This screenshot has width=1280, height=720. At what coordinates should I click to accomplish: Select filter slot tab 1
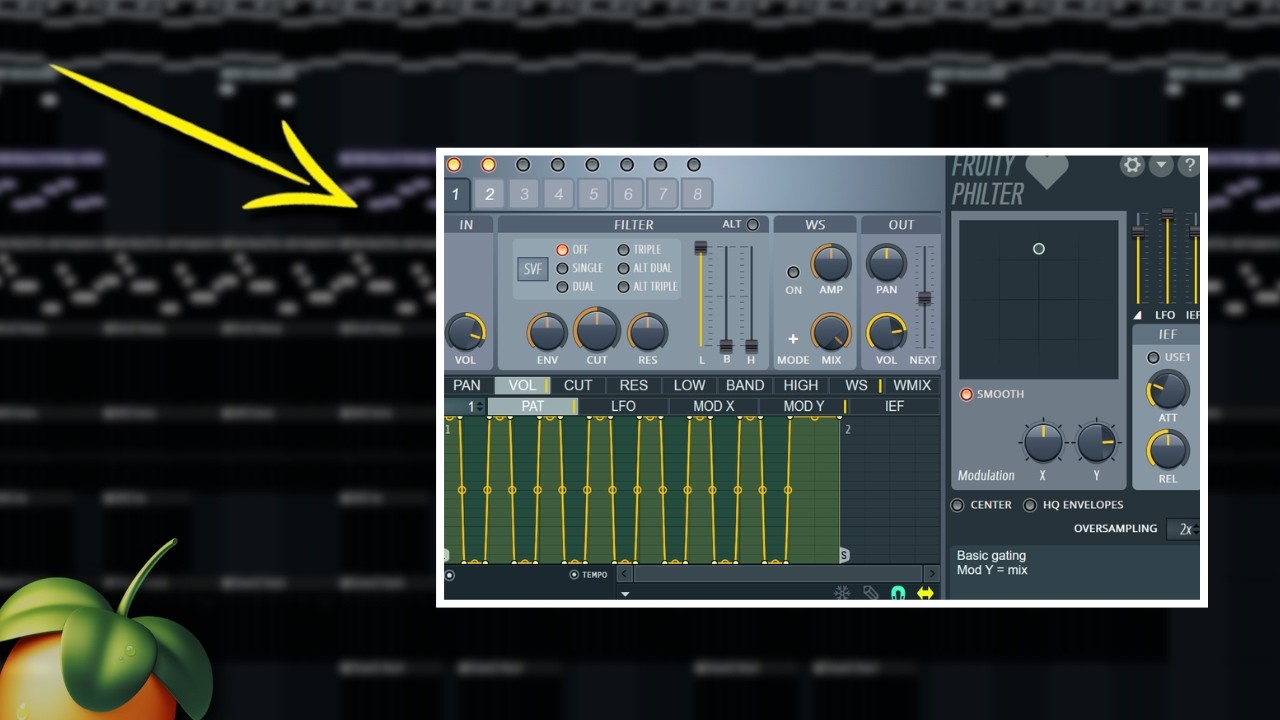pyautogui.click(x=455, y=194)
